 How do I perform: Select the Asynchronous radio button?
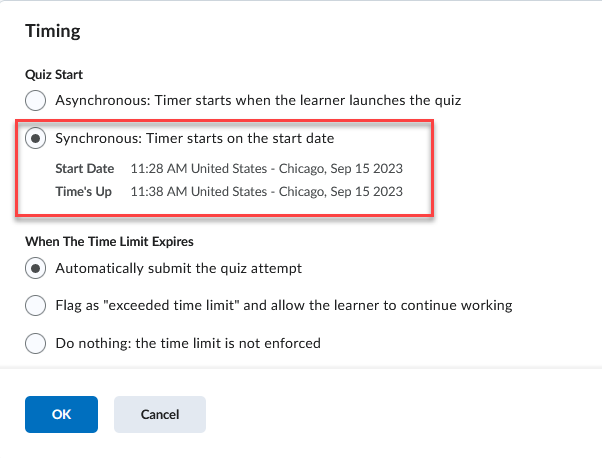click(x=36, y=100)
